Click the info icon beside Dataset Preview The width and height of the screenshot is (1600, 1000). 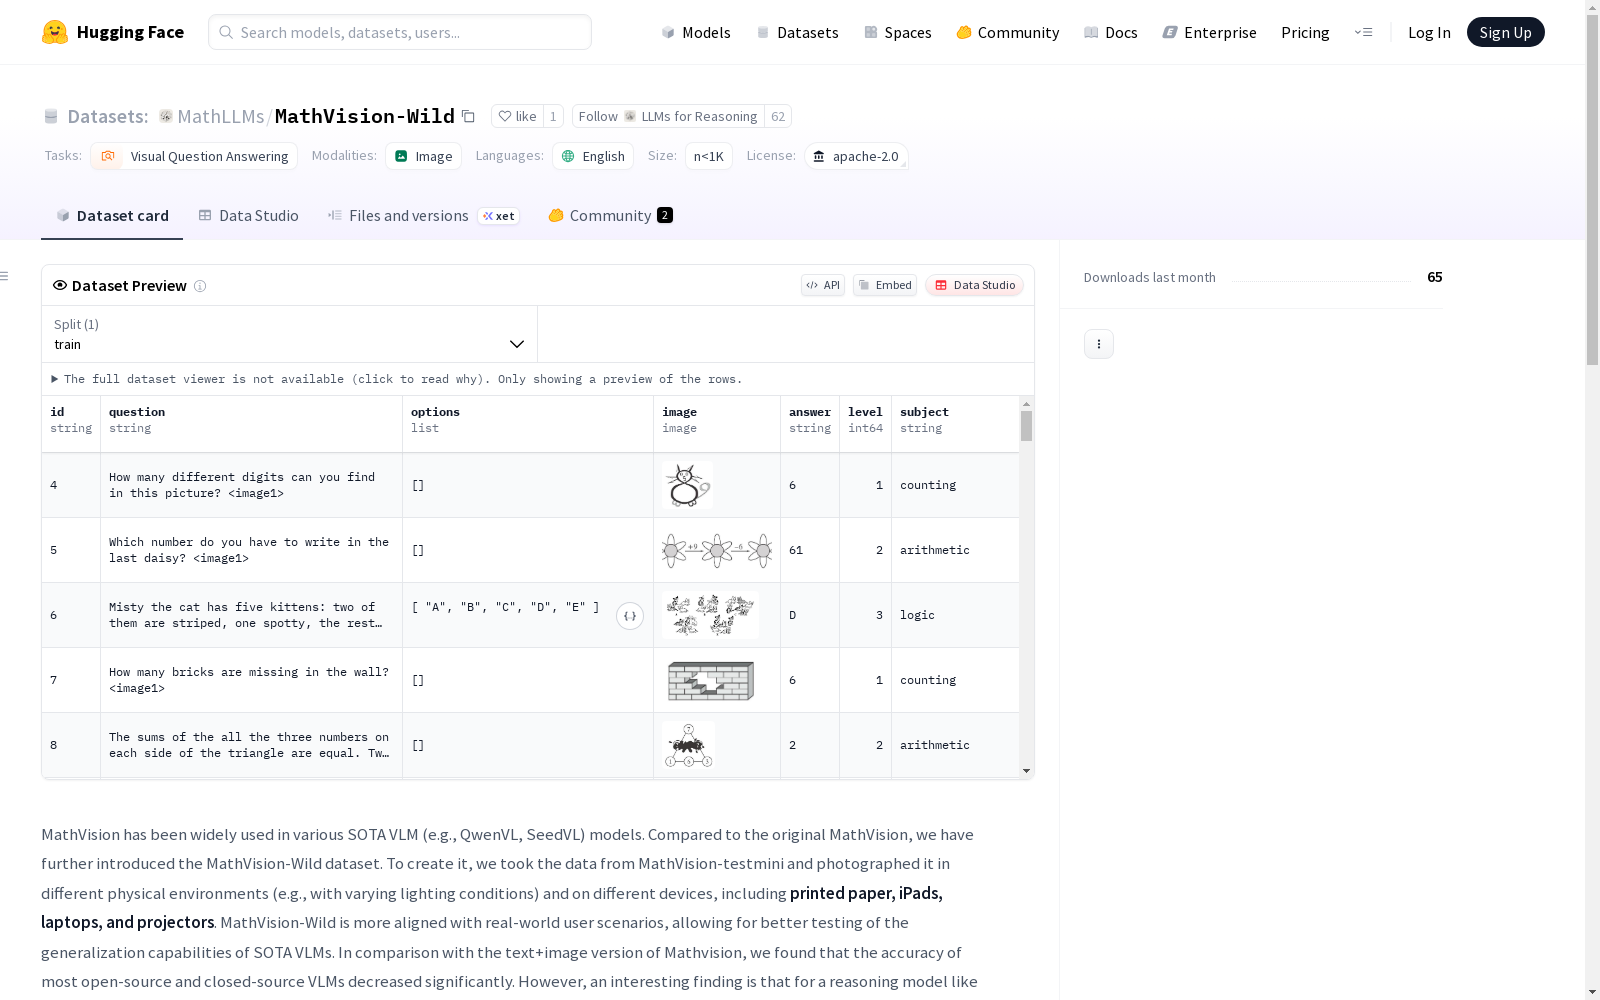click(x=200, y=286)
